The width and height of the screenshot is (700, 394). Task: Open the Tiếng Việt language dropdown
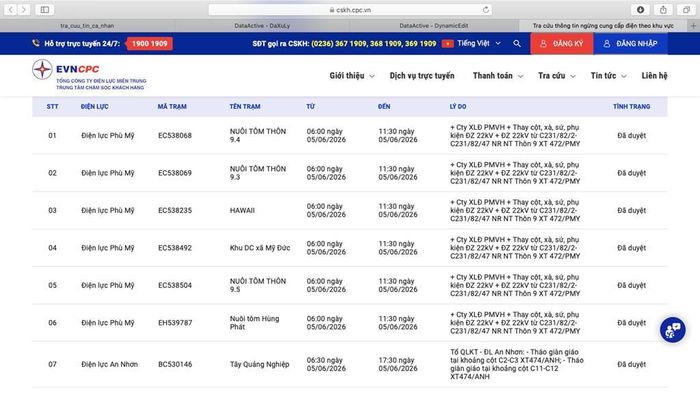pos(479,43)
